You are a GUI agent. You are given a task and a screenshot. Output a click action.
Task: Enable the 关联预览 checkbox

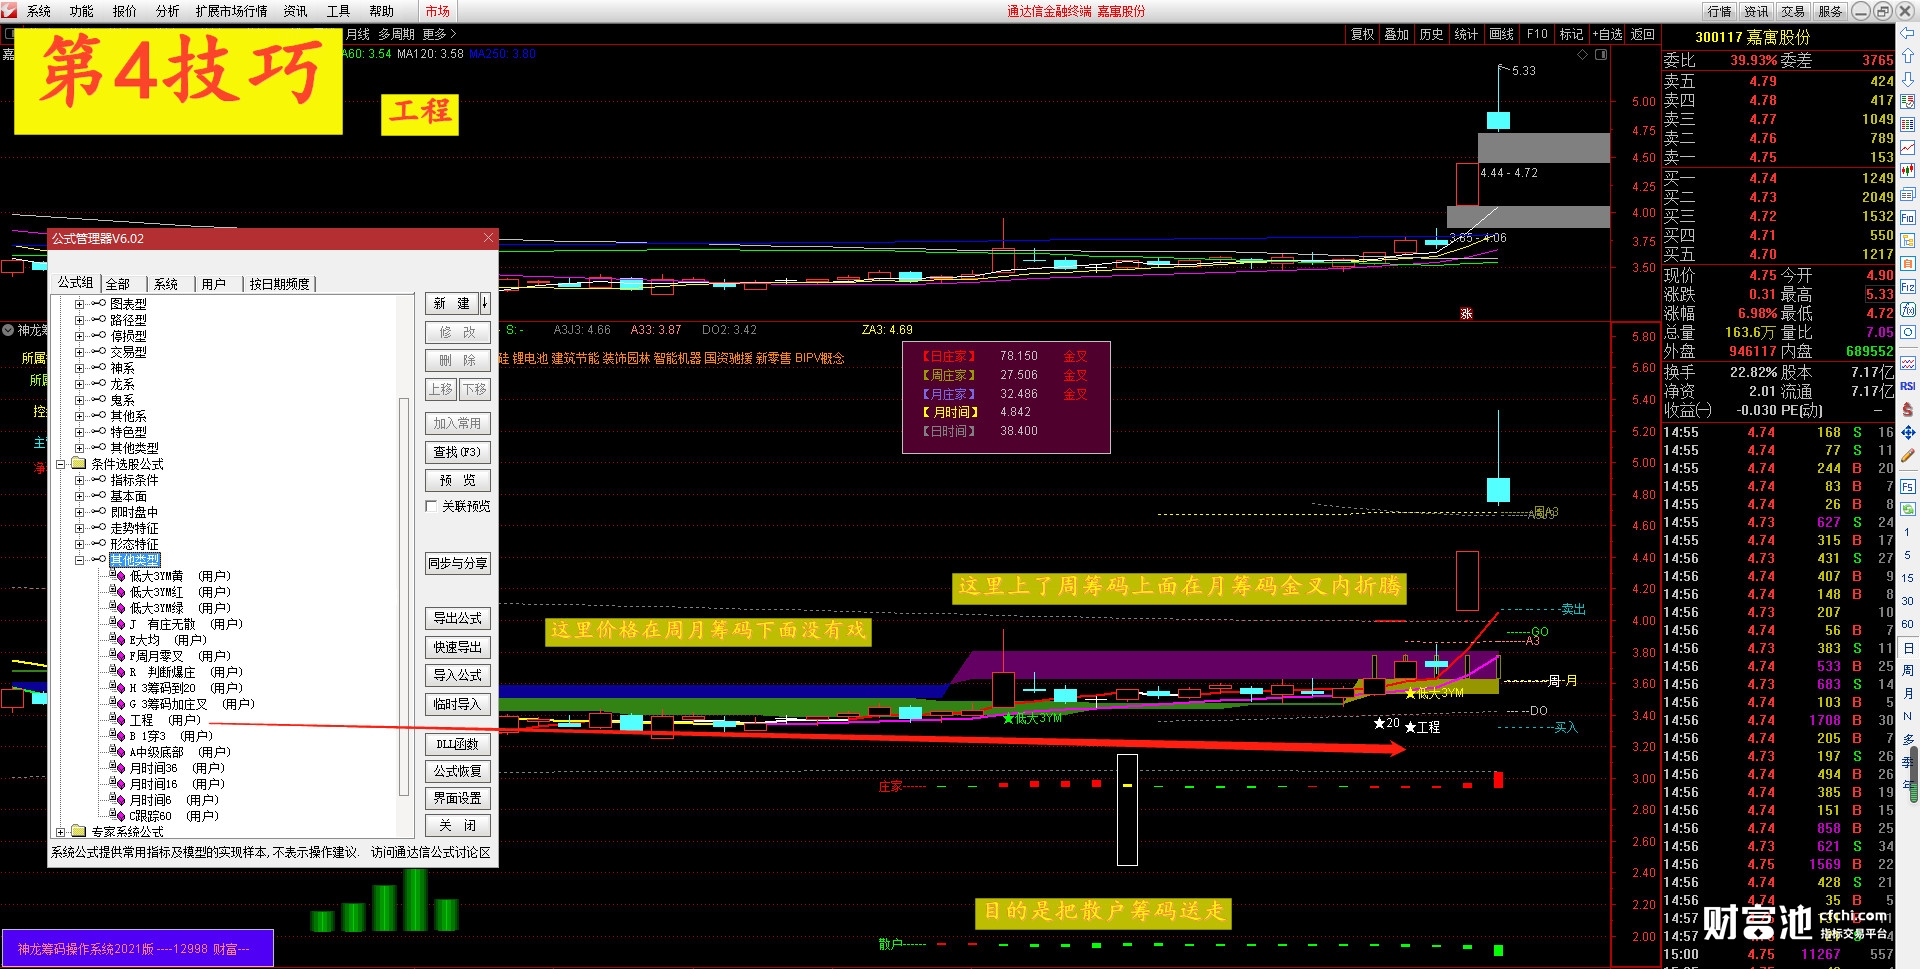pos(431,506)
